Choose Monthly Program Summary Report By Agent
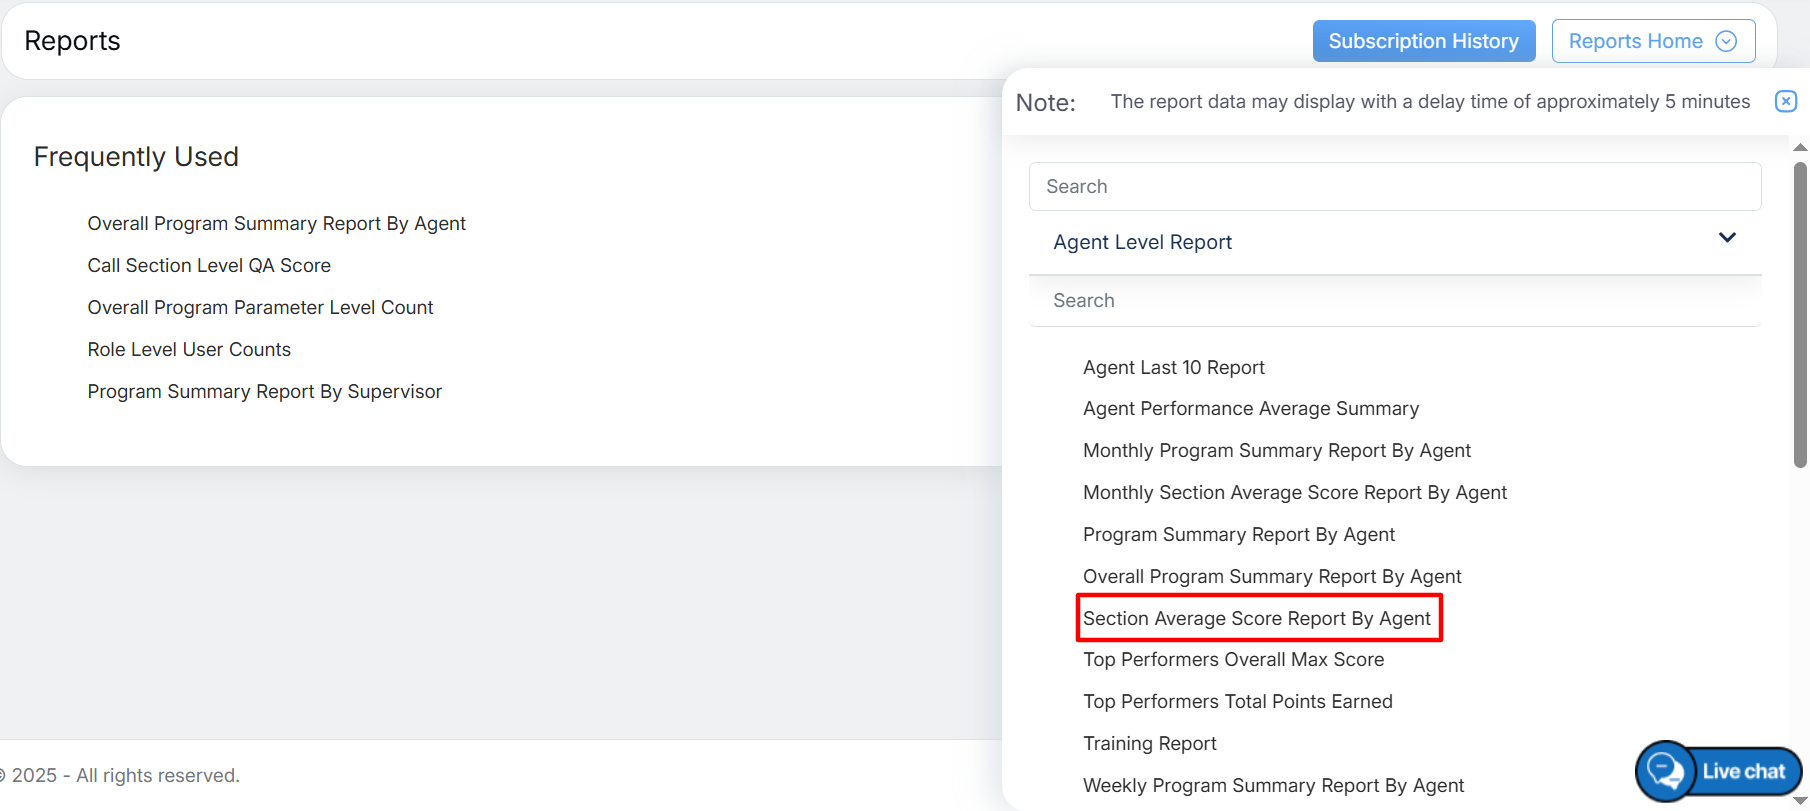 tap(1276, 451)
